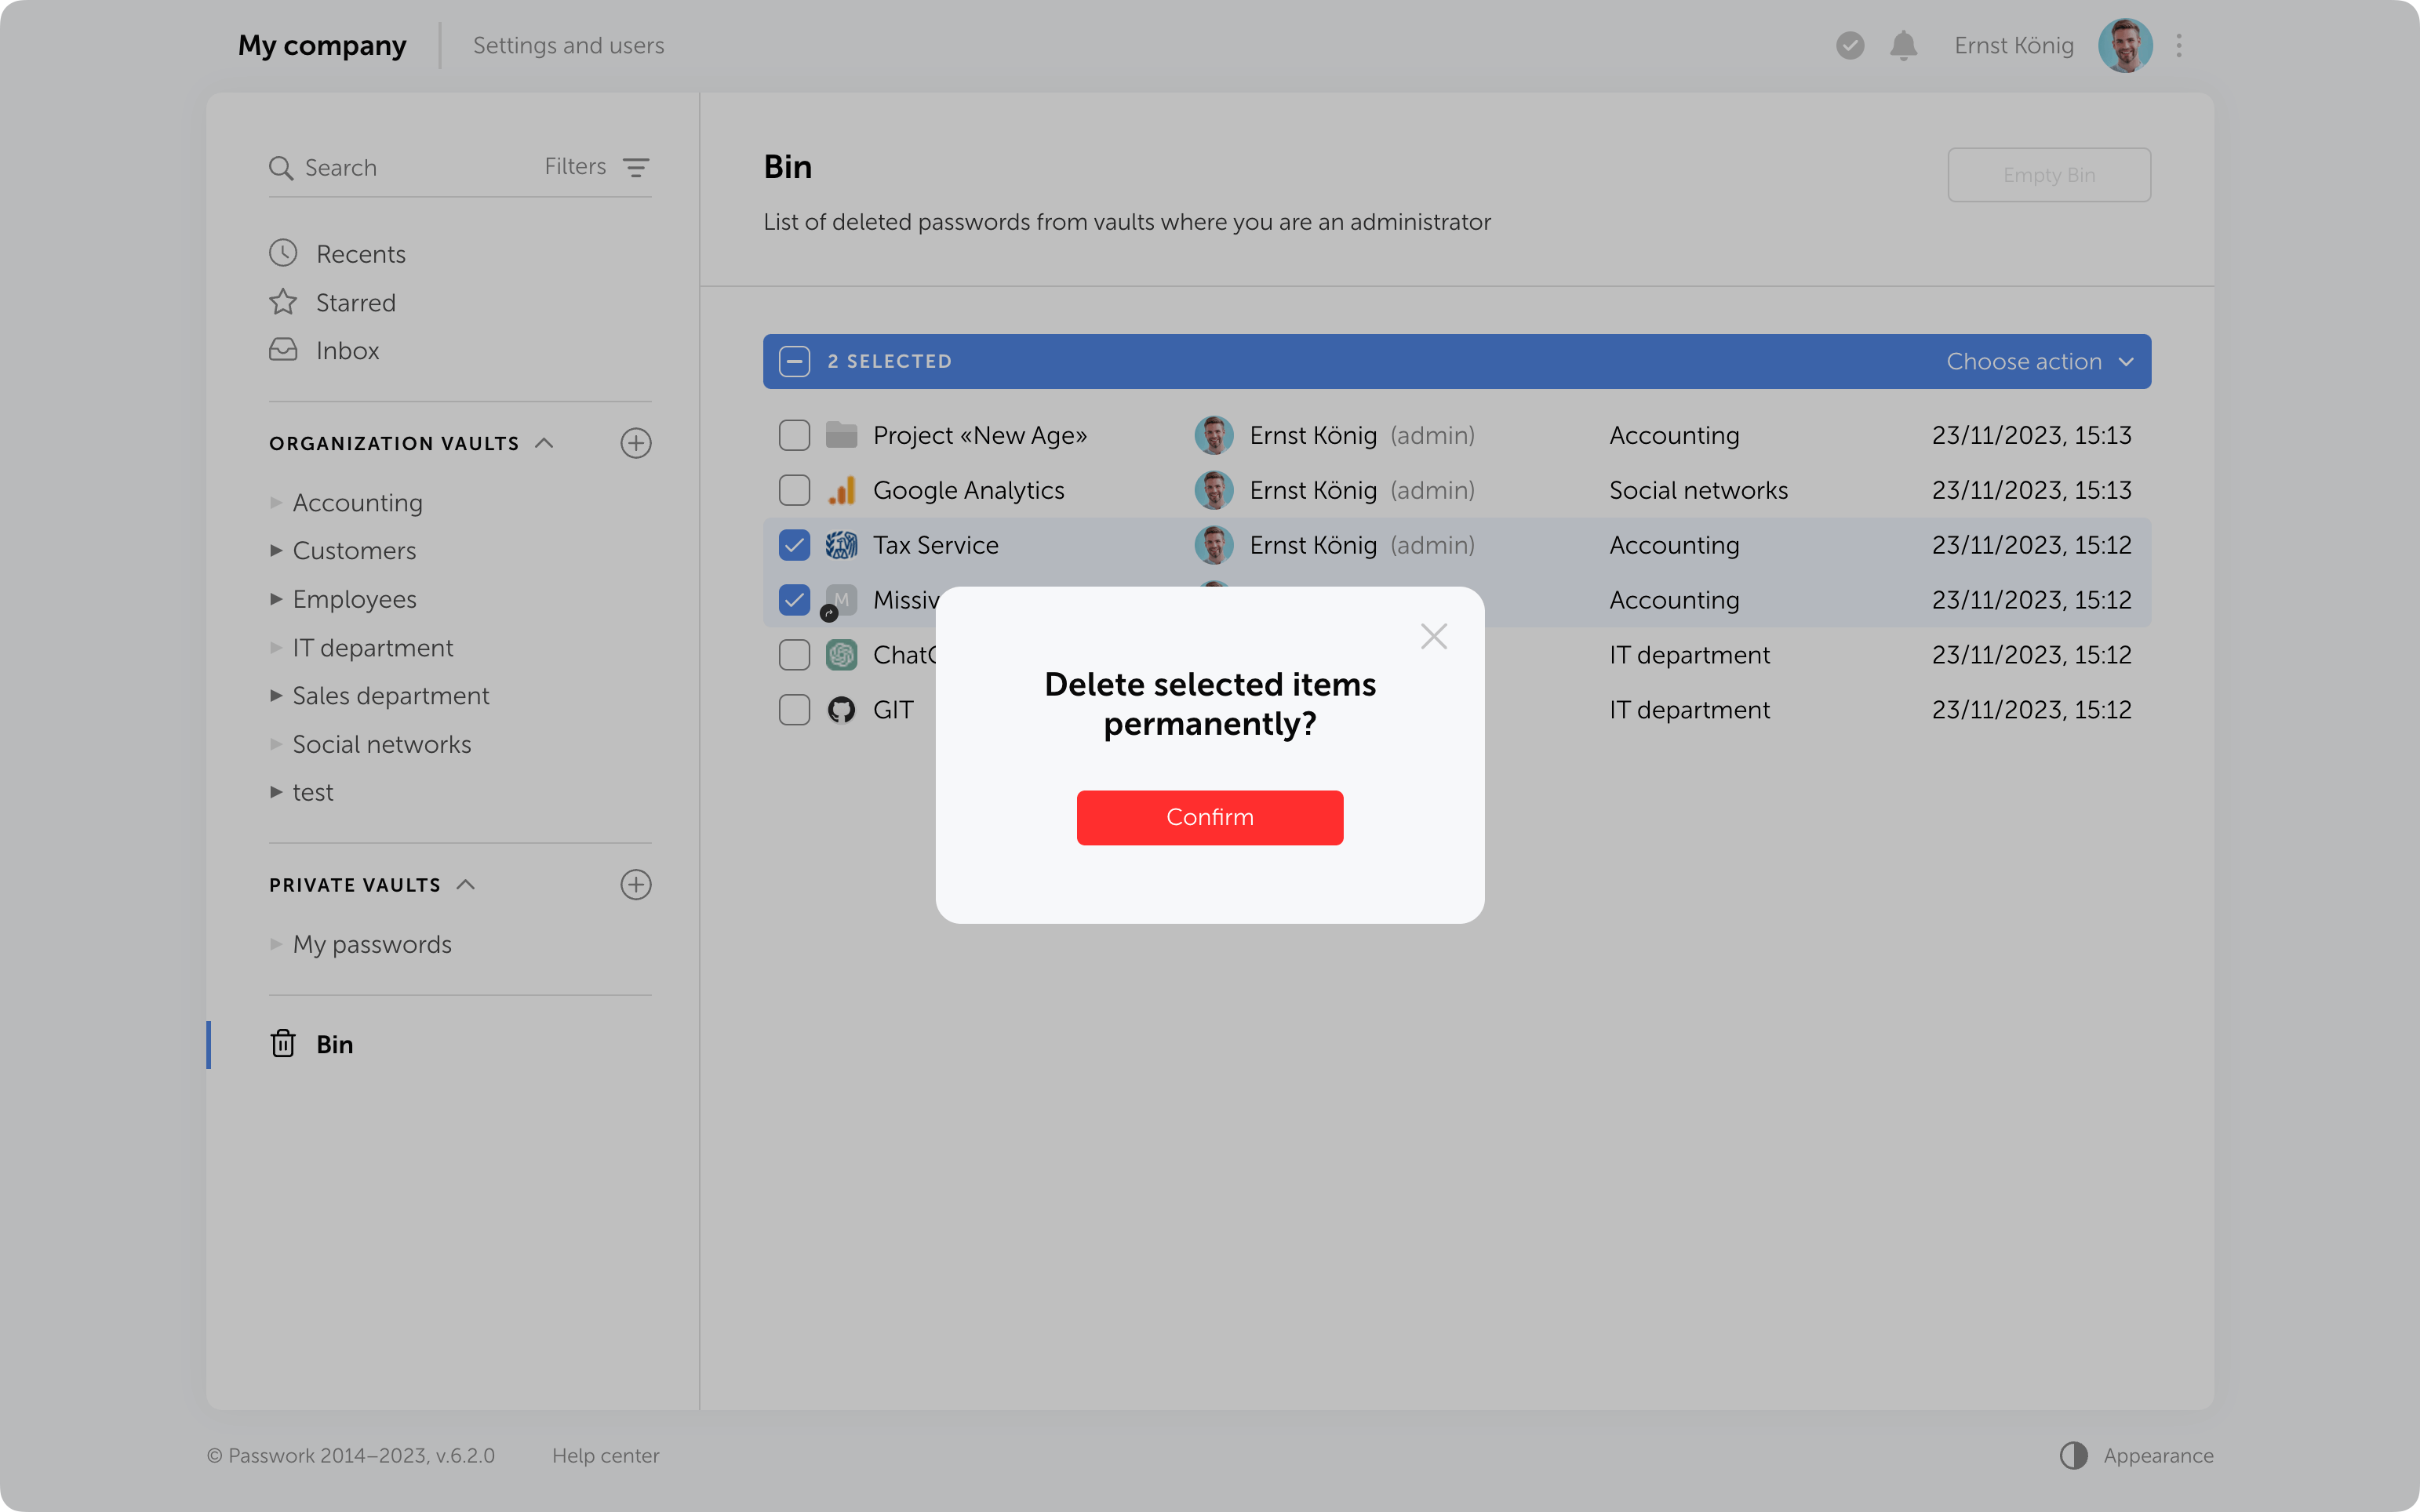Uncheck the Tax Service checkbox
Image resolution: width=2420 pixels, height=1512 pixels.
pos(794,545)
